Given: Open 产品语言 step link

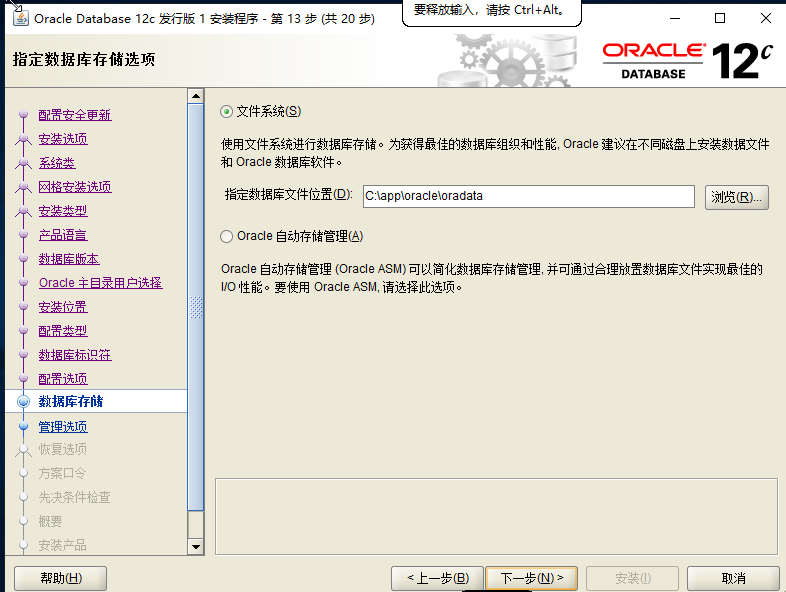Looking at the screenshot, I should click(63, 235).
